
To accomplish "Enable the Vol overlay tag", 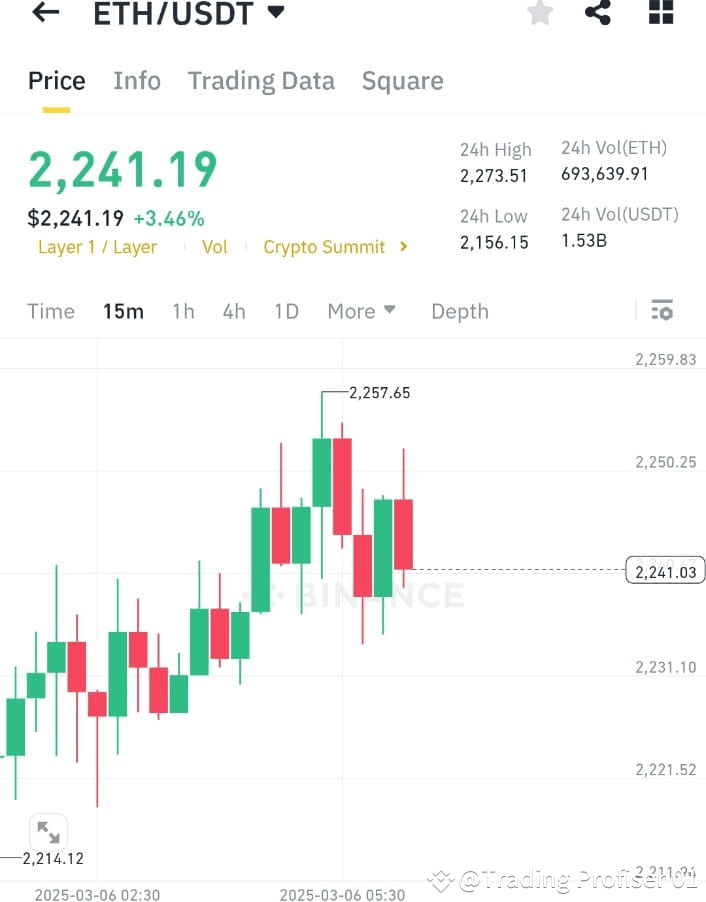I will (215, 247).
